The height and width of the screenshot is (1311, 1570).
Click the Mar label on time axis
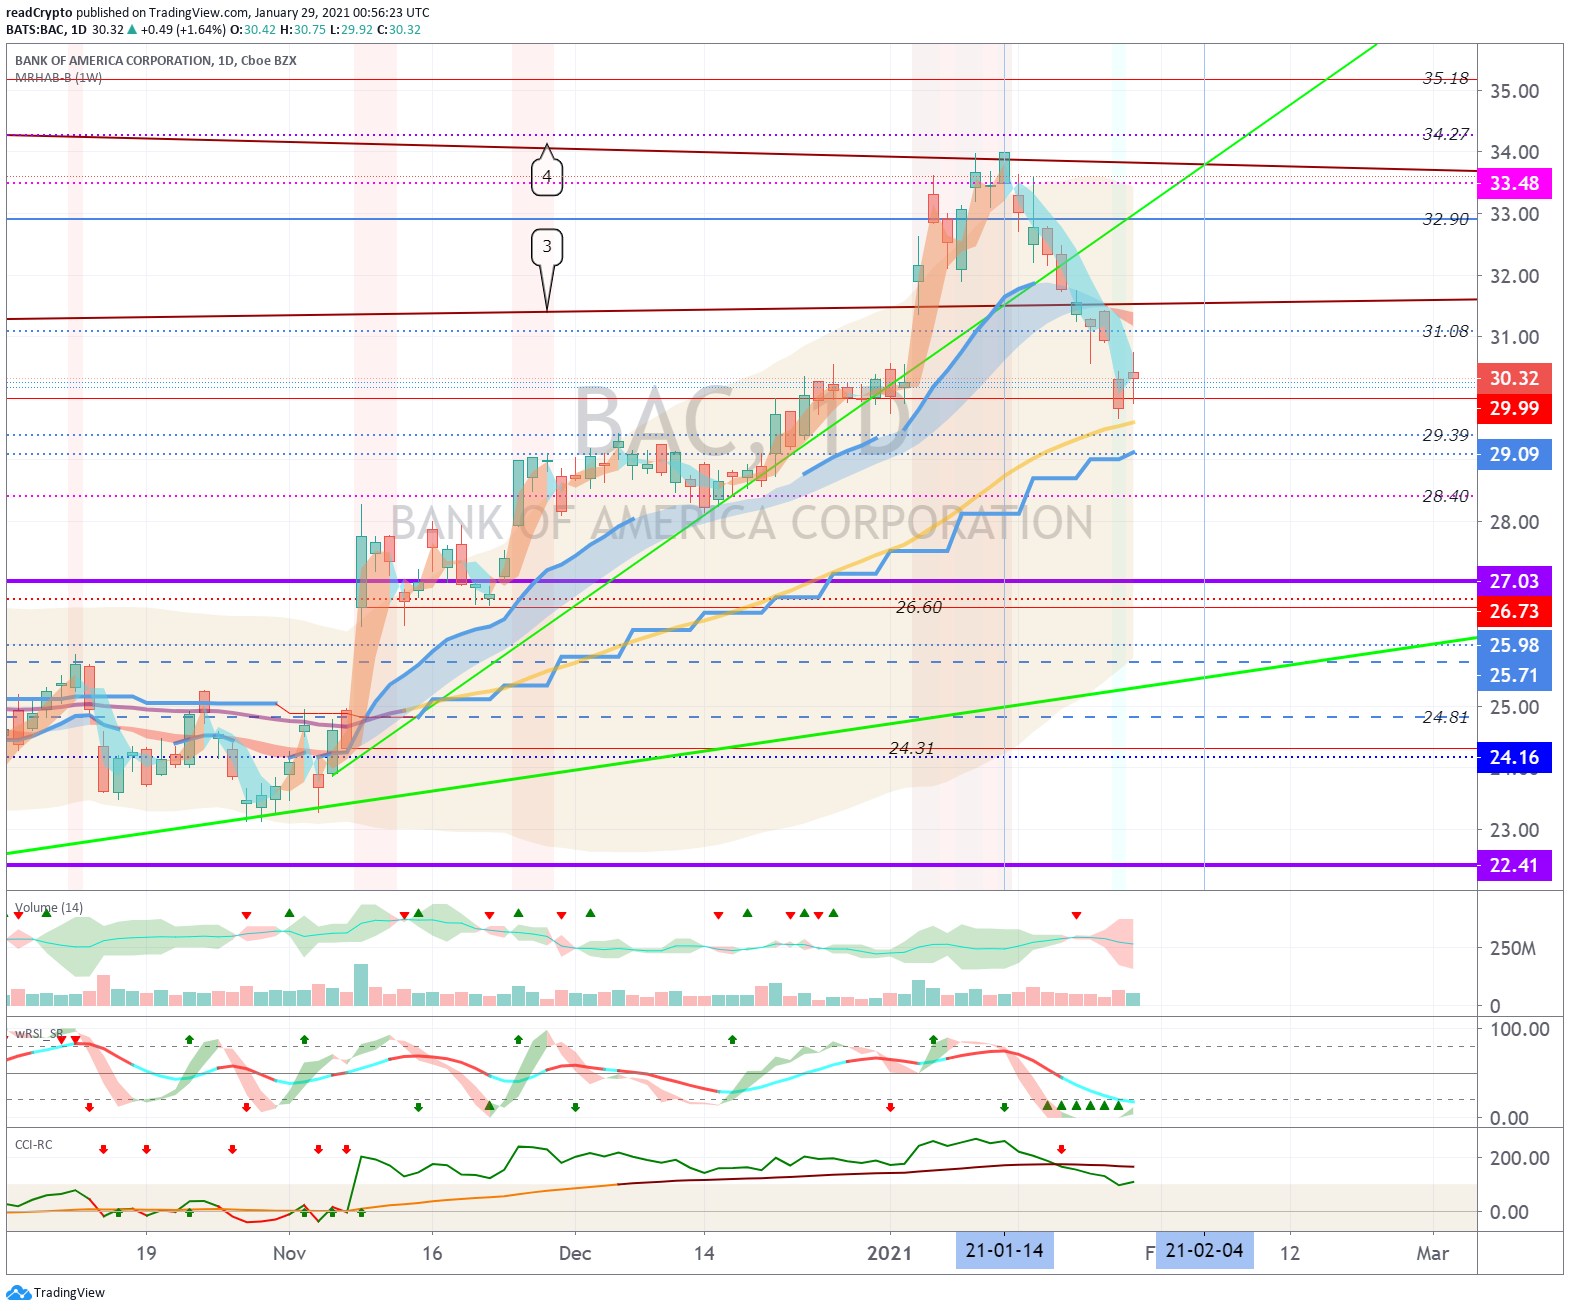(x=1433, y=1253)
